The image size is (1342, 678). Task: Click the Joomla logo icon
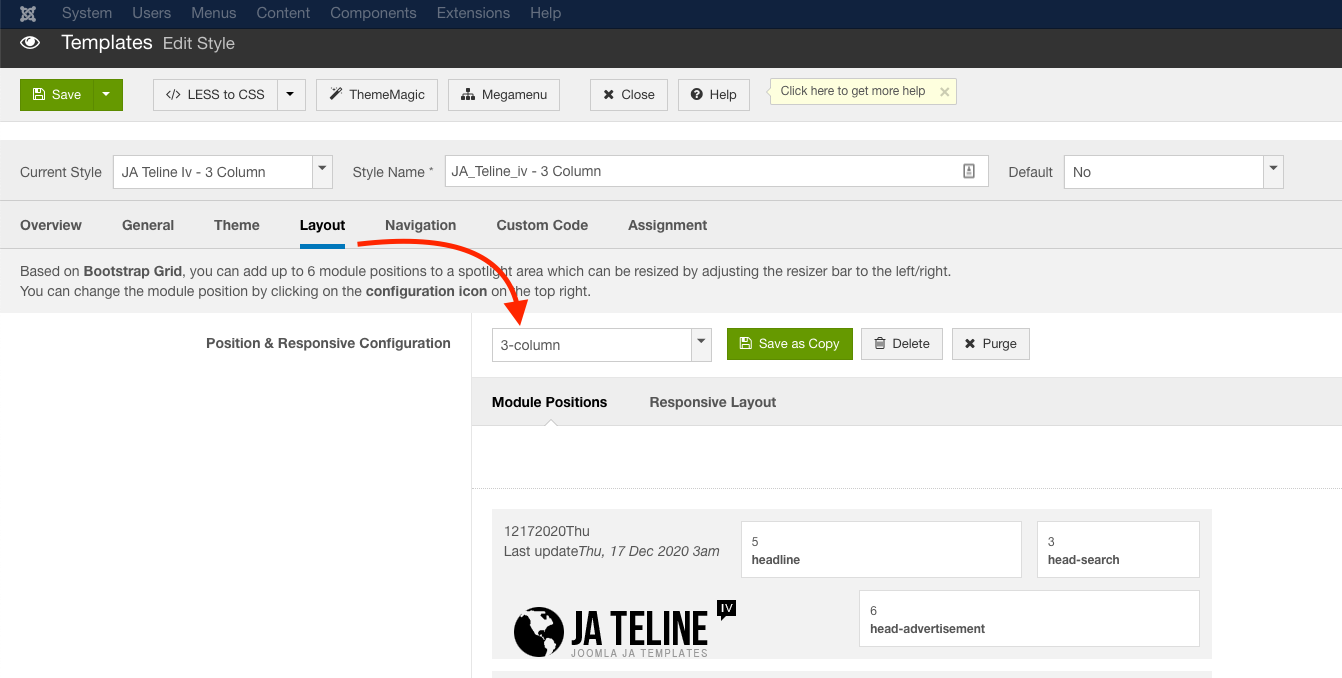pyautogui.click(x=28, y=13)
